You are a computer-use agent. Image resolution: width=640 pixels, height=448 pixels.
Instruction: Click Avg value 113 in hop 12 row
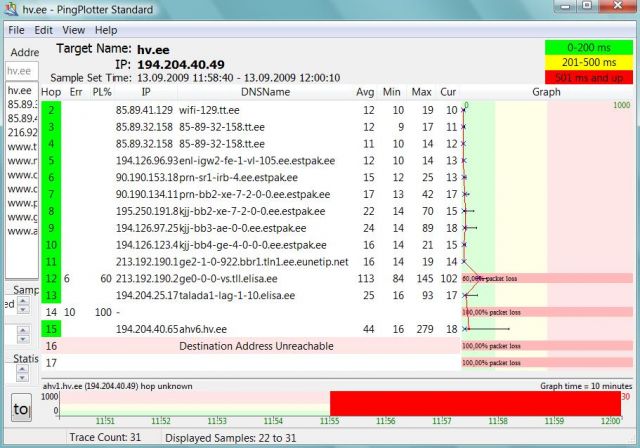tap(366, 279)
